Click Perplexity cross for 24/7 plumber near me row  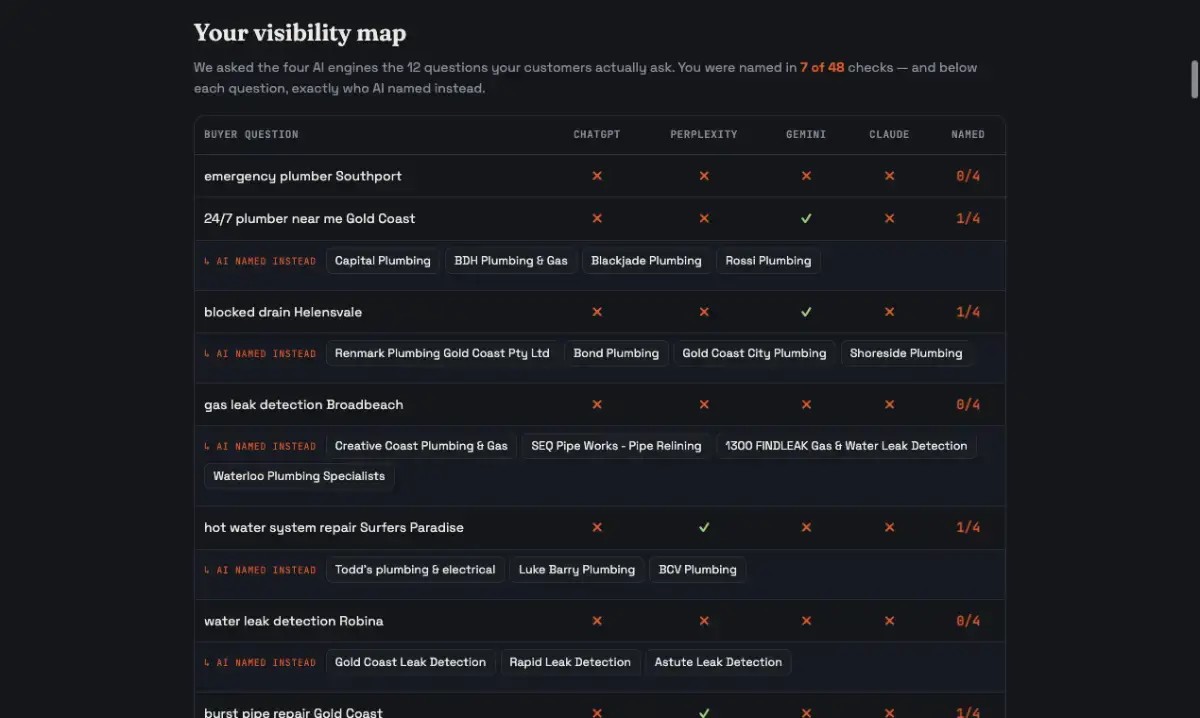(704, 218)
